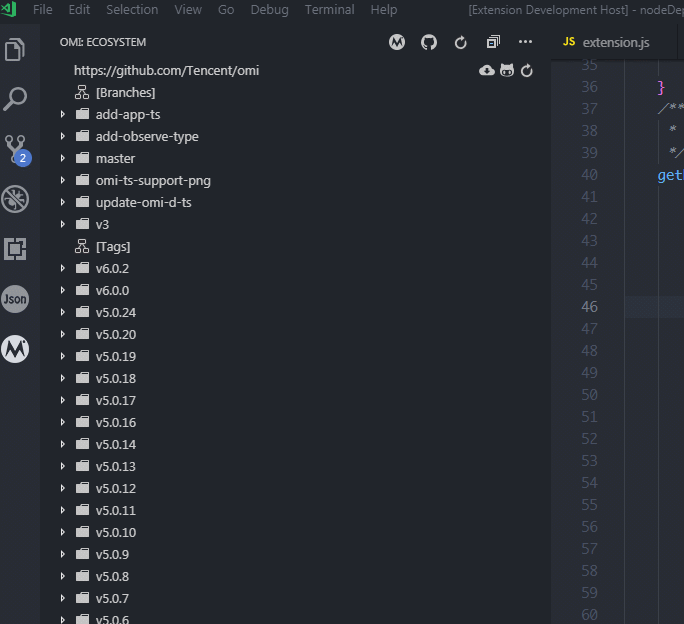The height and width of the screenshot is (624, 684).
Task: Click folder icon of master branch
Action: coord(82,158)
